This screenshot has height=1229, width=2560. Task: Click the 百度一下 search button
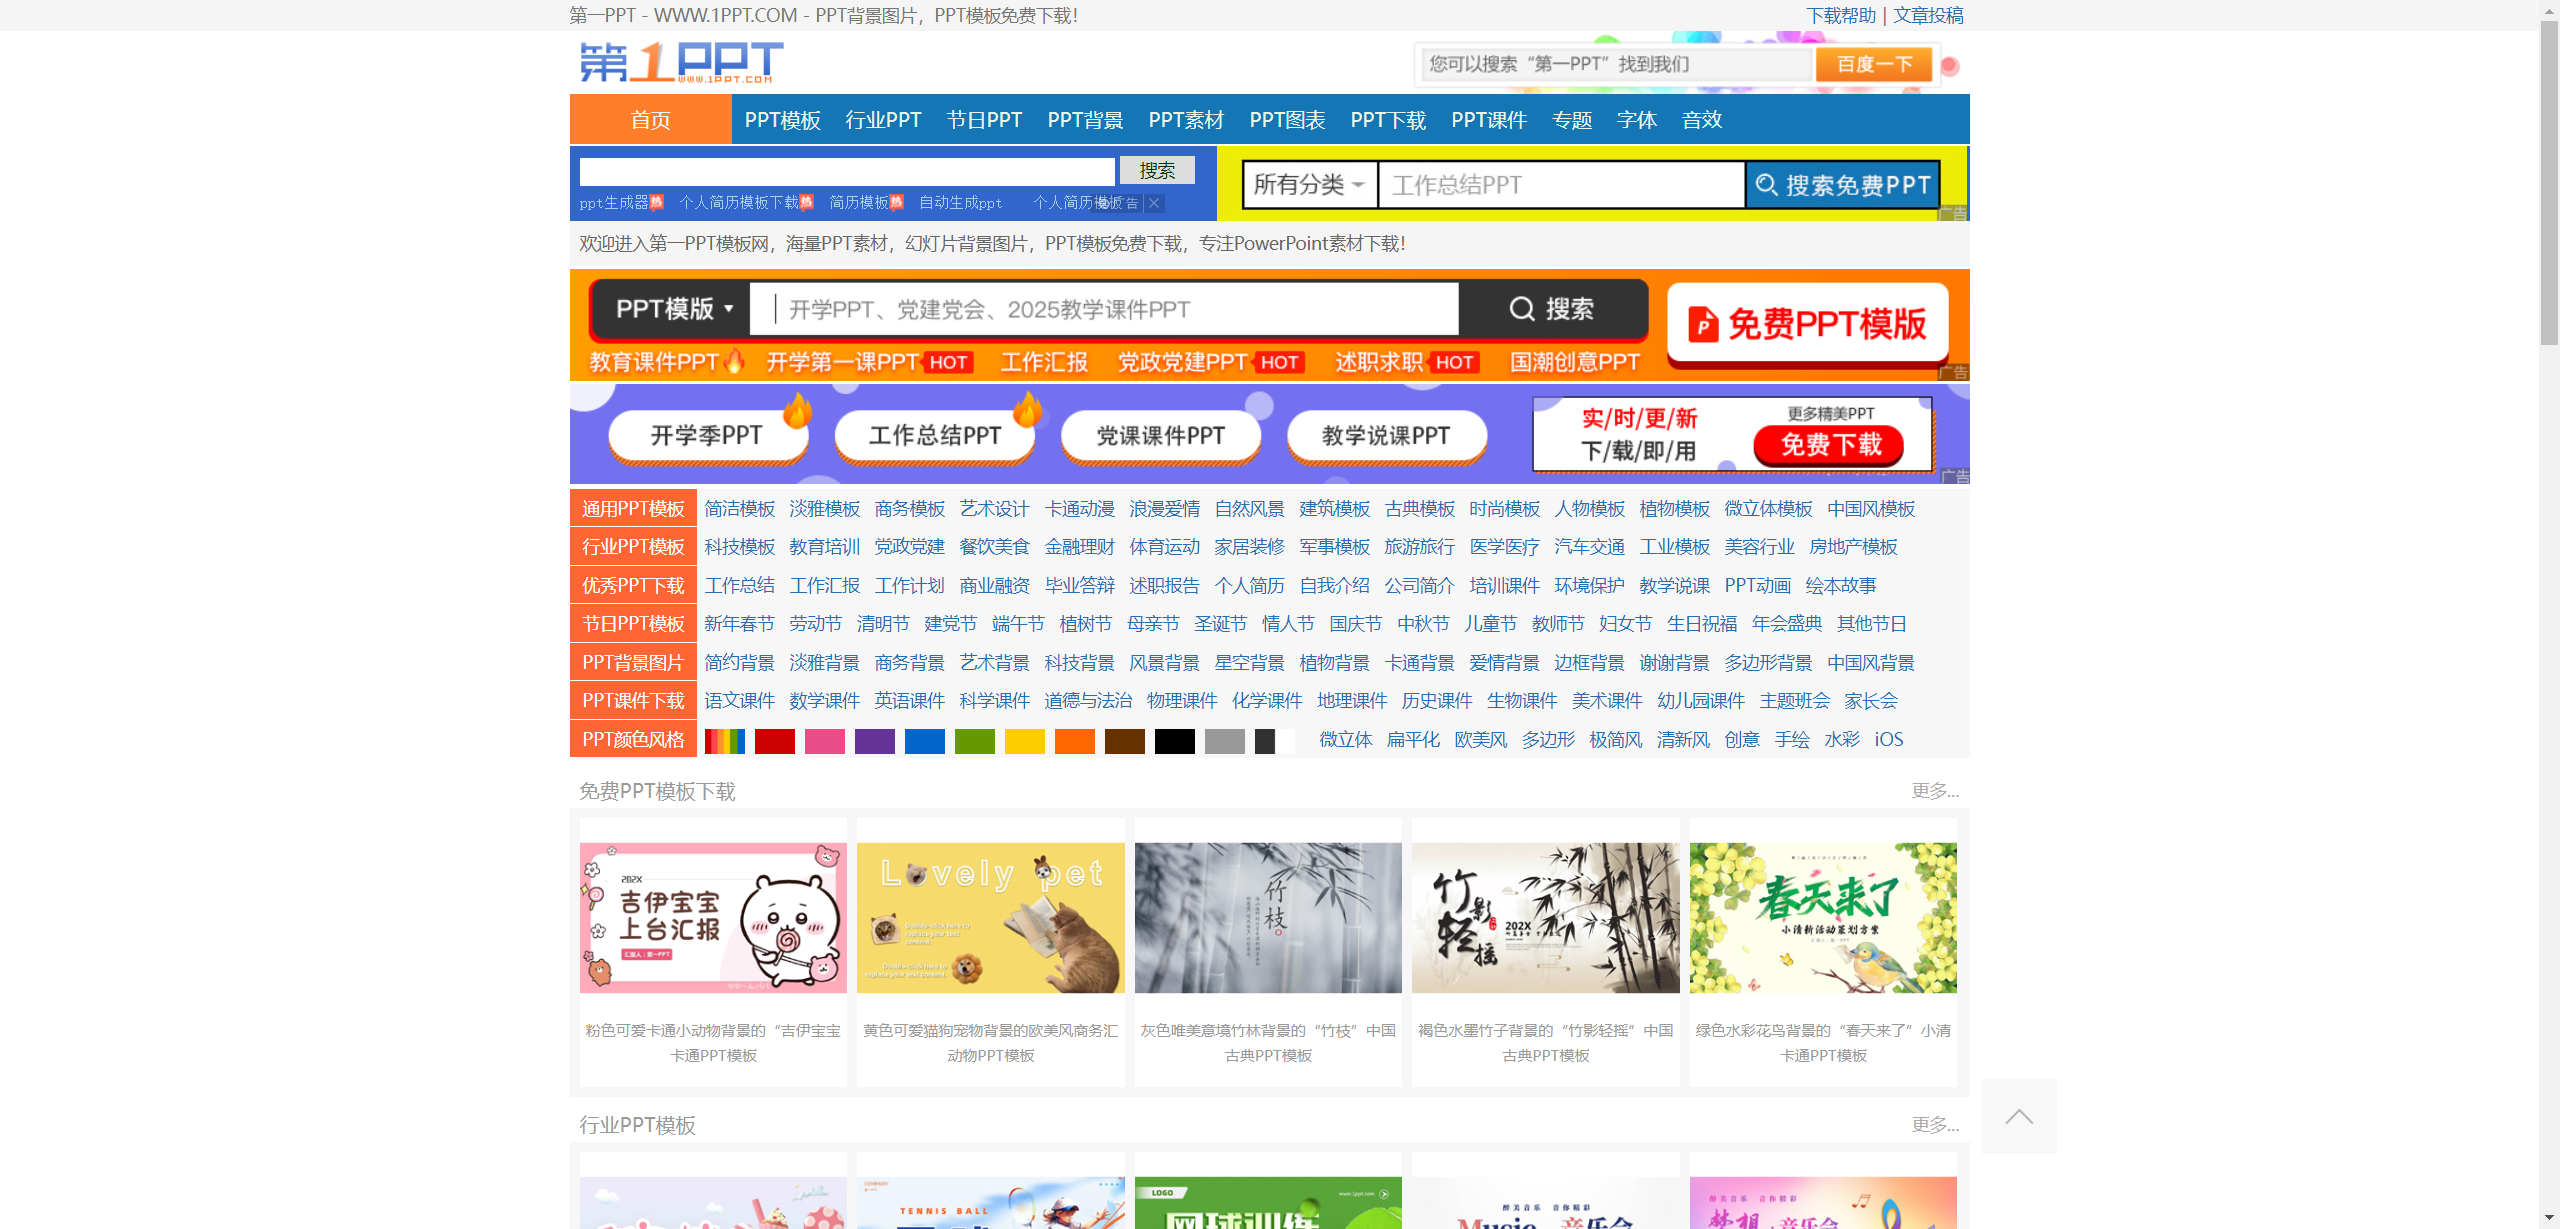[1873, 63]
